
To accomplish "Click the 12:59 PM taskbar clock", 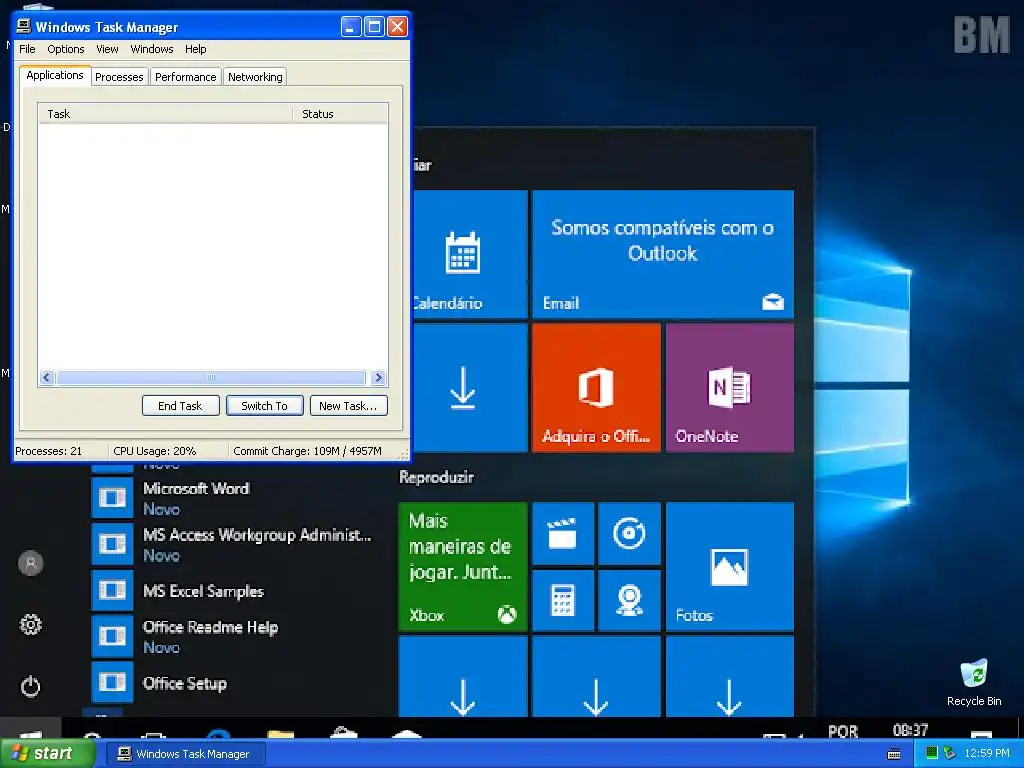I will (x=987, y=753).
